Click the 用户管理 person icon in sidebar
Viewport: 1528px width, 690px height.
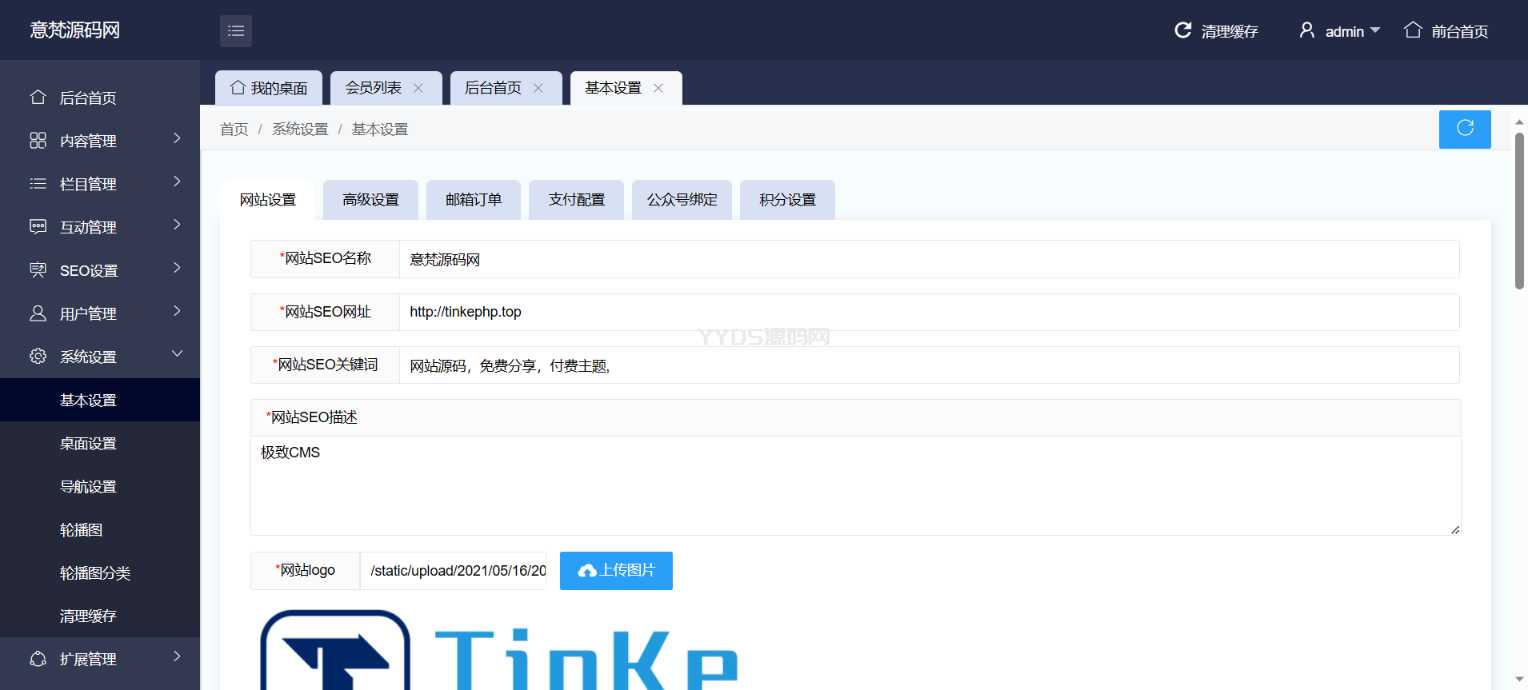[x=38, y=313]
